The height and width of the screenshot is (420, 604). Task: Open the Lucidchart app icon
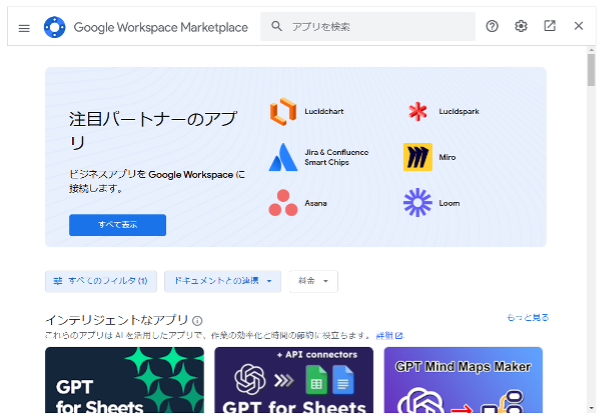(283, 111)
